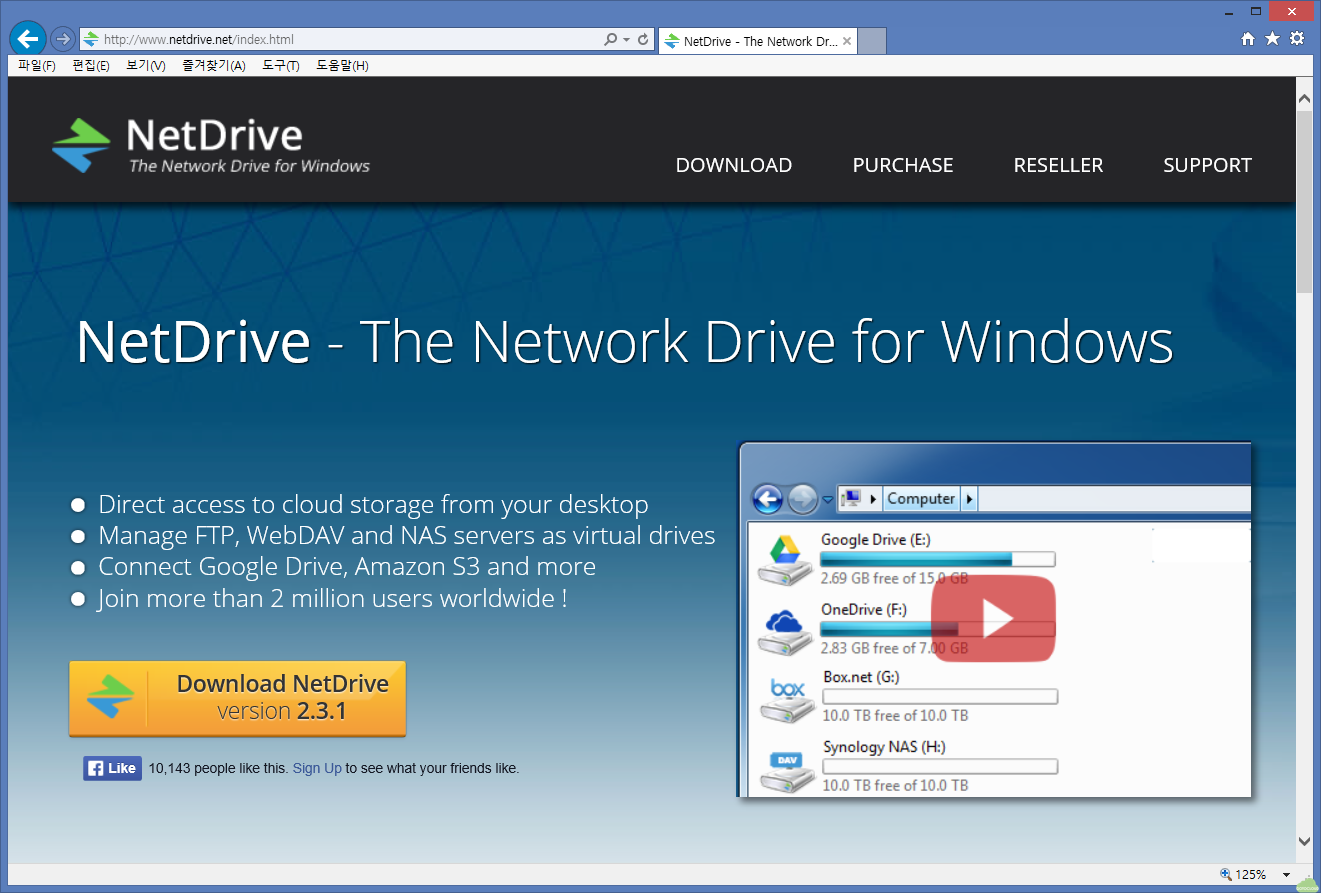Image resolution: width=1321 pixels, height=893 pixels.
Task: Click the Synology NAS (H:) capacity bar
Action: click(x=940, y=767)
